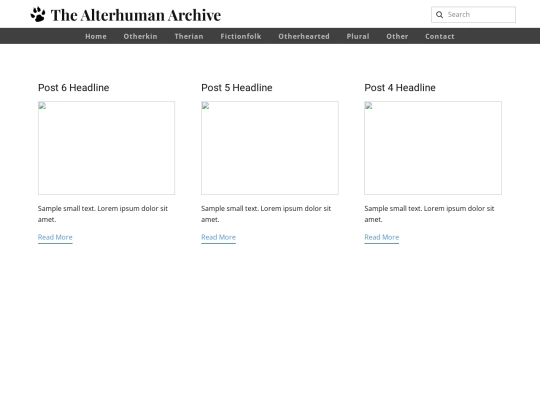
Task: Focus the Search input field
Action: tap(473, 14)
